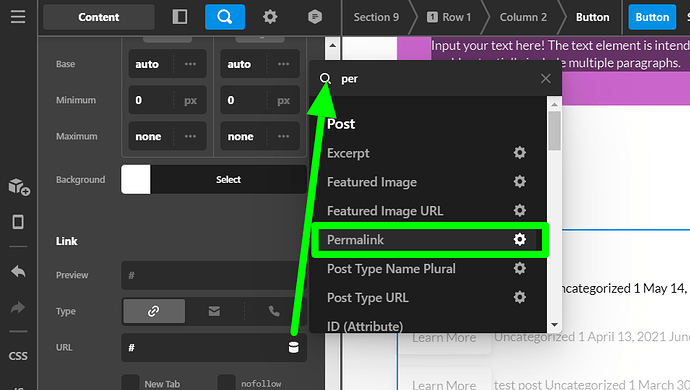Screen dimensions: 690x390
Task: Open settings gear for Featured Image
Action: pos(520,181)
